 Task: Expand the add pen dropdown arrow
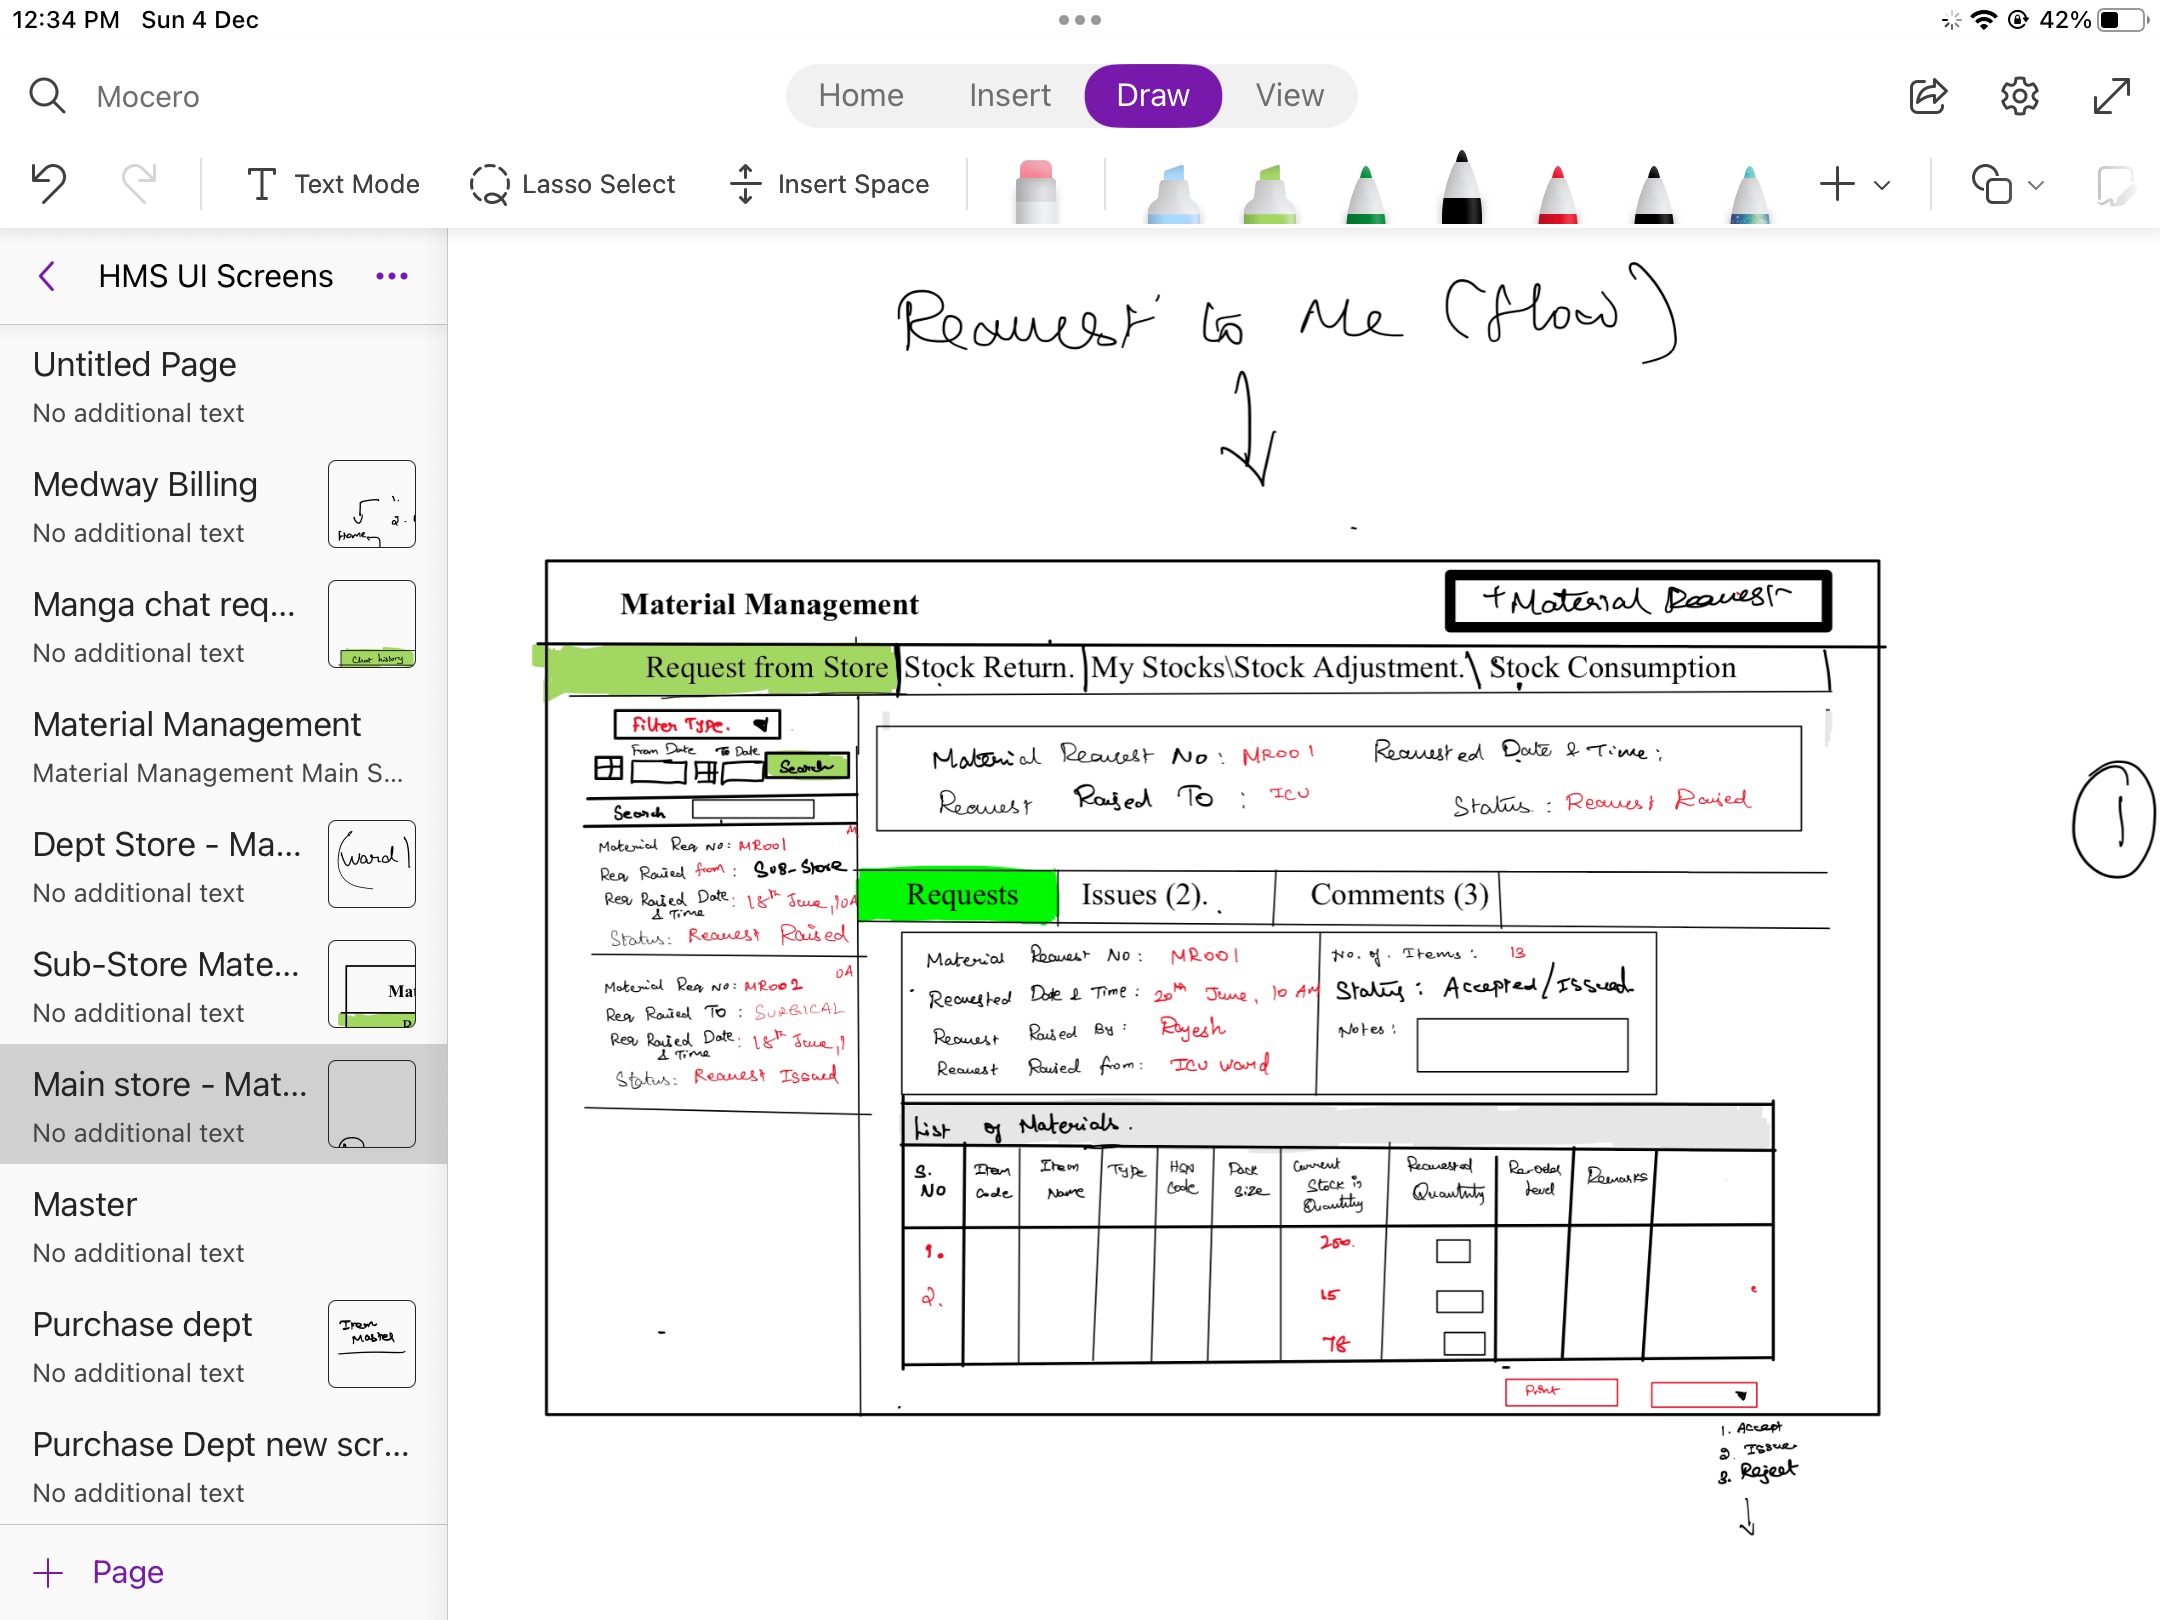click(1882, 185)
